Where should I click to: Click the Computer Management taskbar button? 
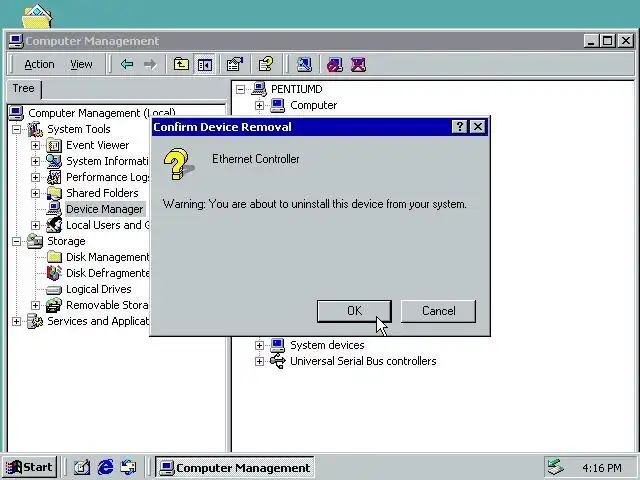(235, 467)
